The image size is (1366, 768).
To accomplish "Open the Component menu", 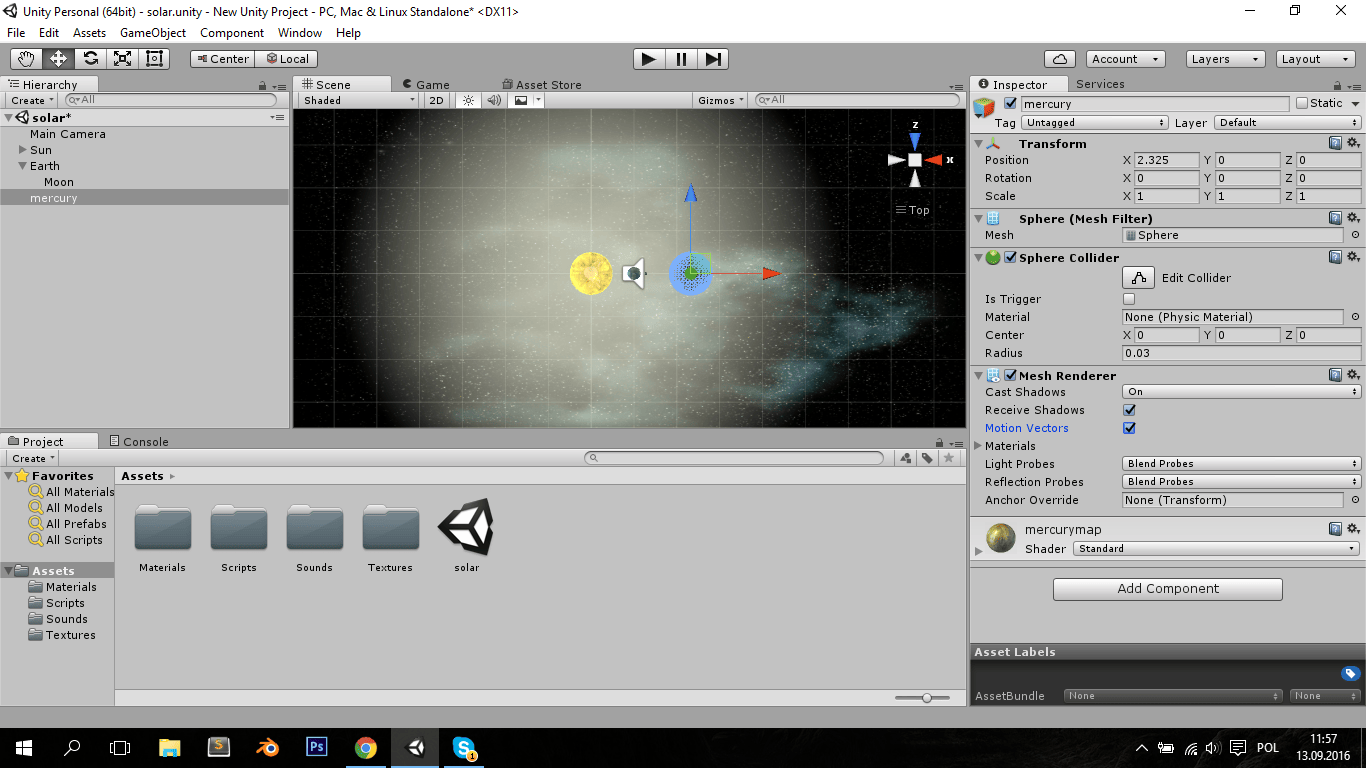I will 232,33.
